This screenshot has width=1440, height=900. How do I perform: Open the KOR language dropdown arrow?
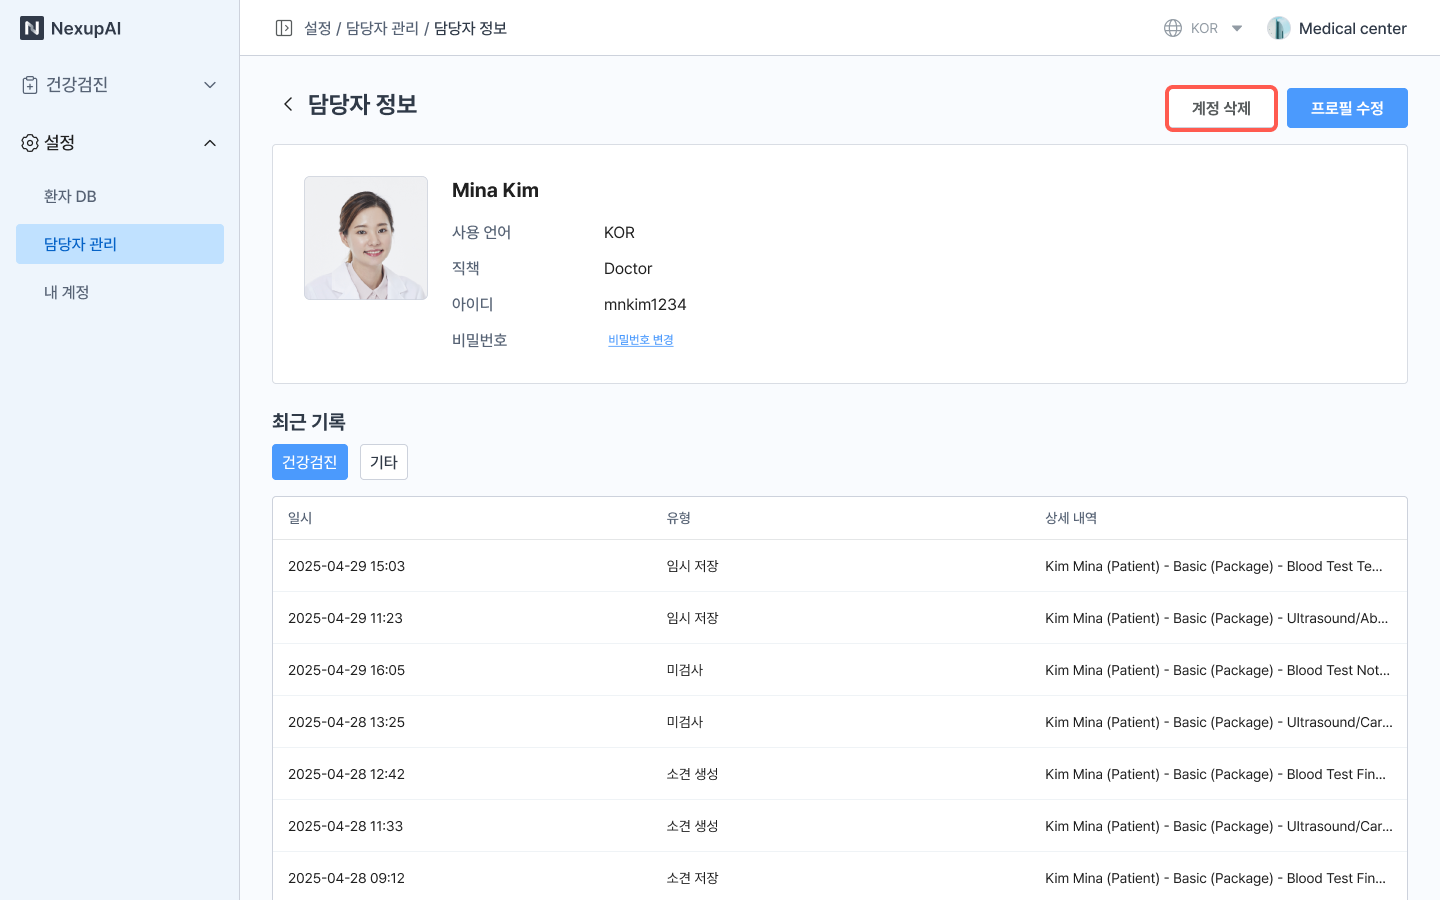tap(1237, 28)
